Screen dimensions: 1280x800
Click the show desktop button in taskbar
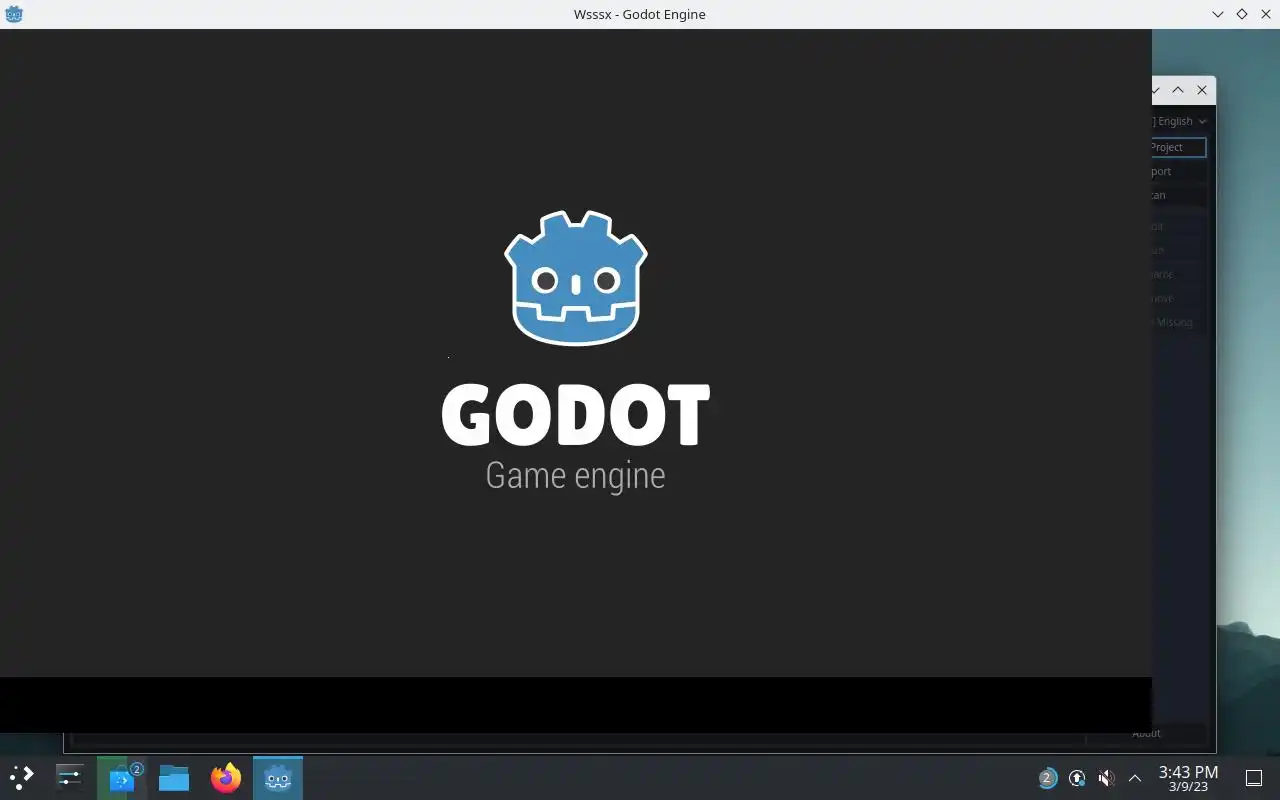pyautogui.click(x=1254, y=778)
